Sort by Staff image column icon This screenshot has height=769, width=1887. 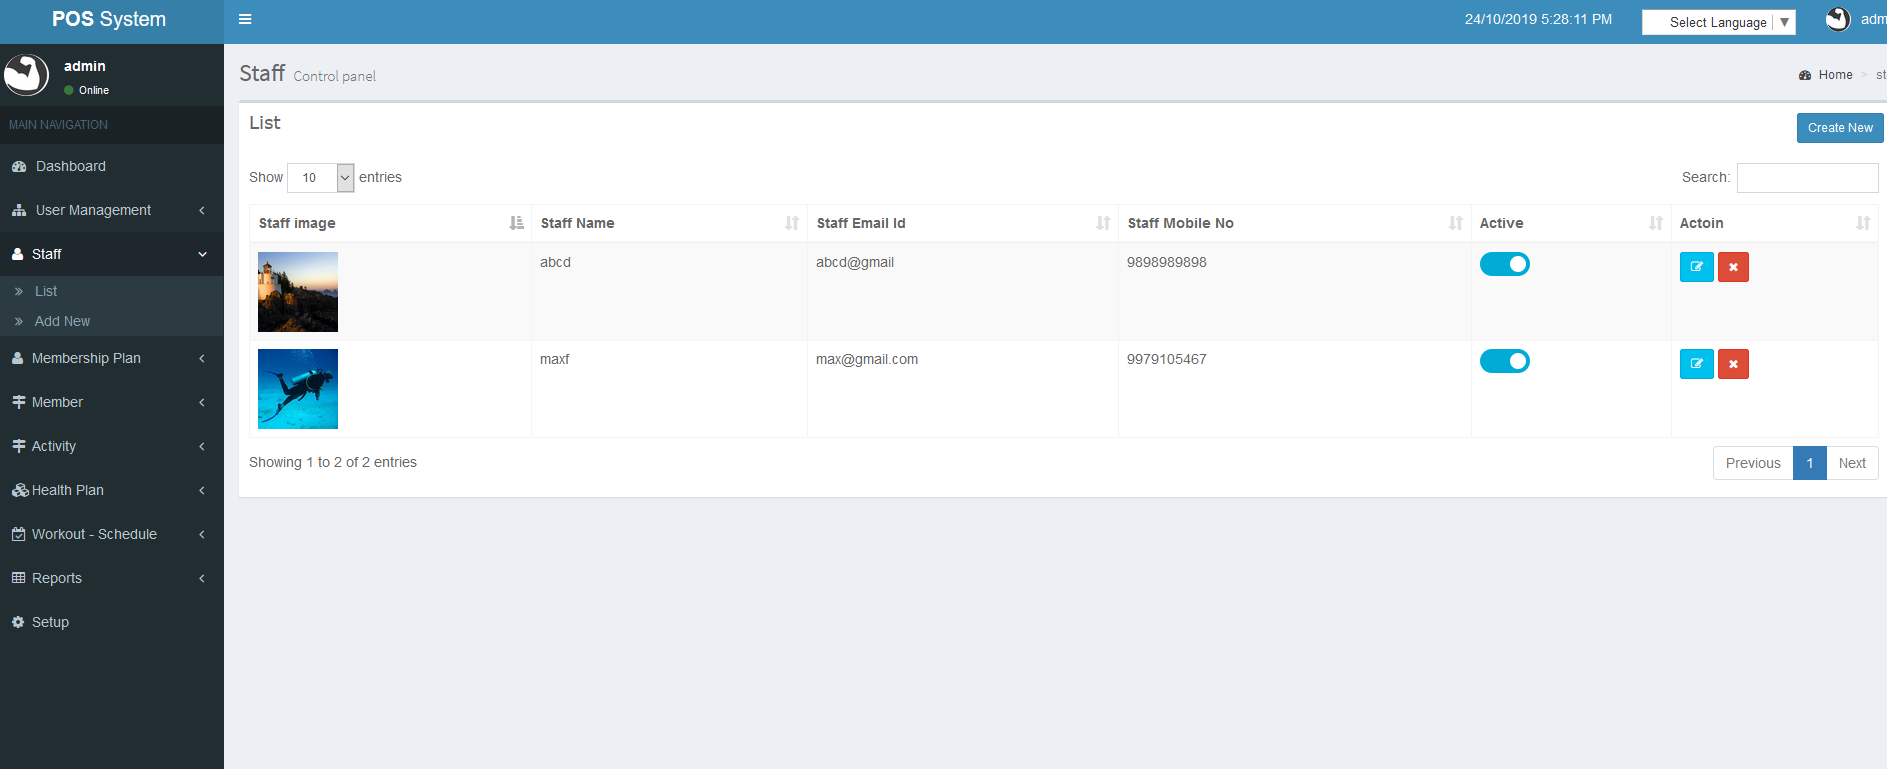point(516,223)
